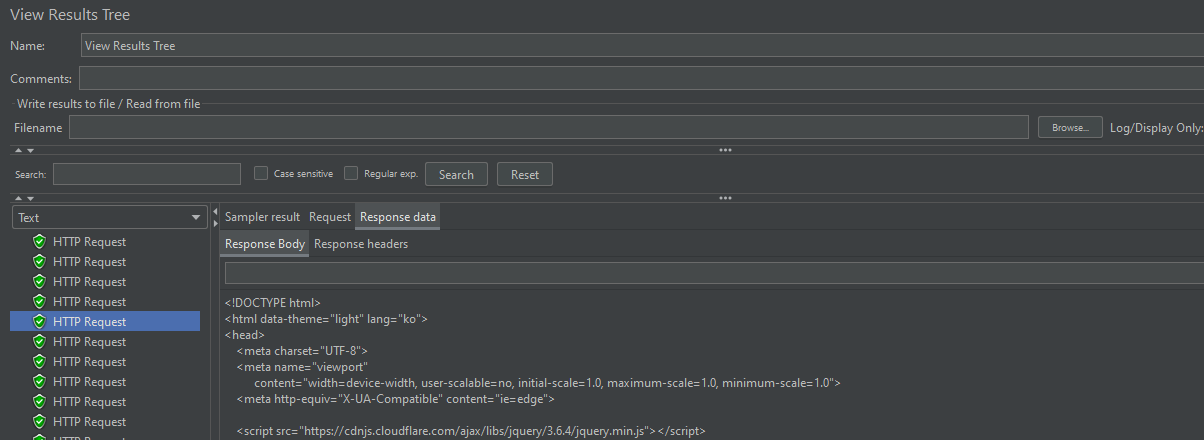The image size is (1204, 440).
Task: Enable the Regular exp. checkbox
Action: (x=351, y=173)
